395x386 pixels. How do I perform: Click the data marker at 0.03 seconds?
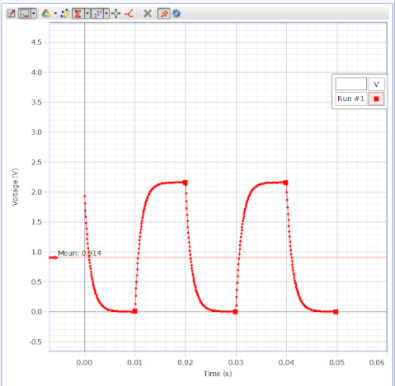click(x=235, y=312)
